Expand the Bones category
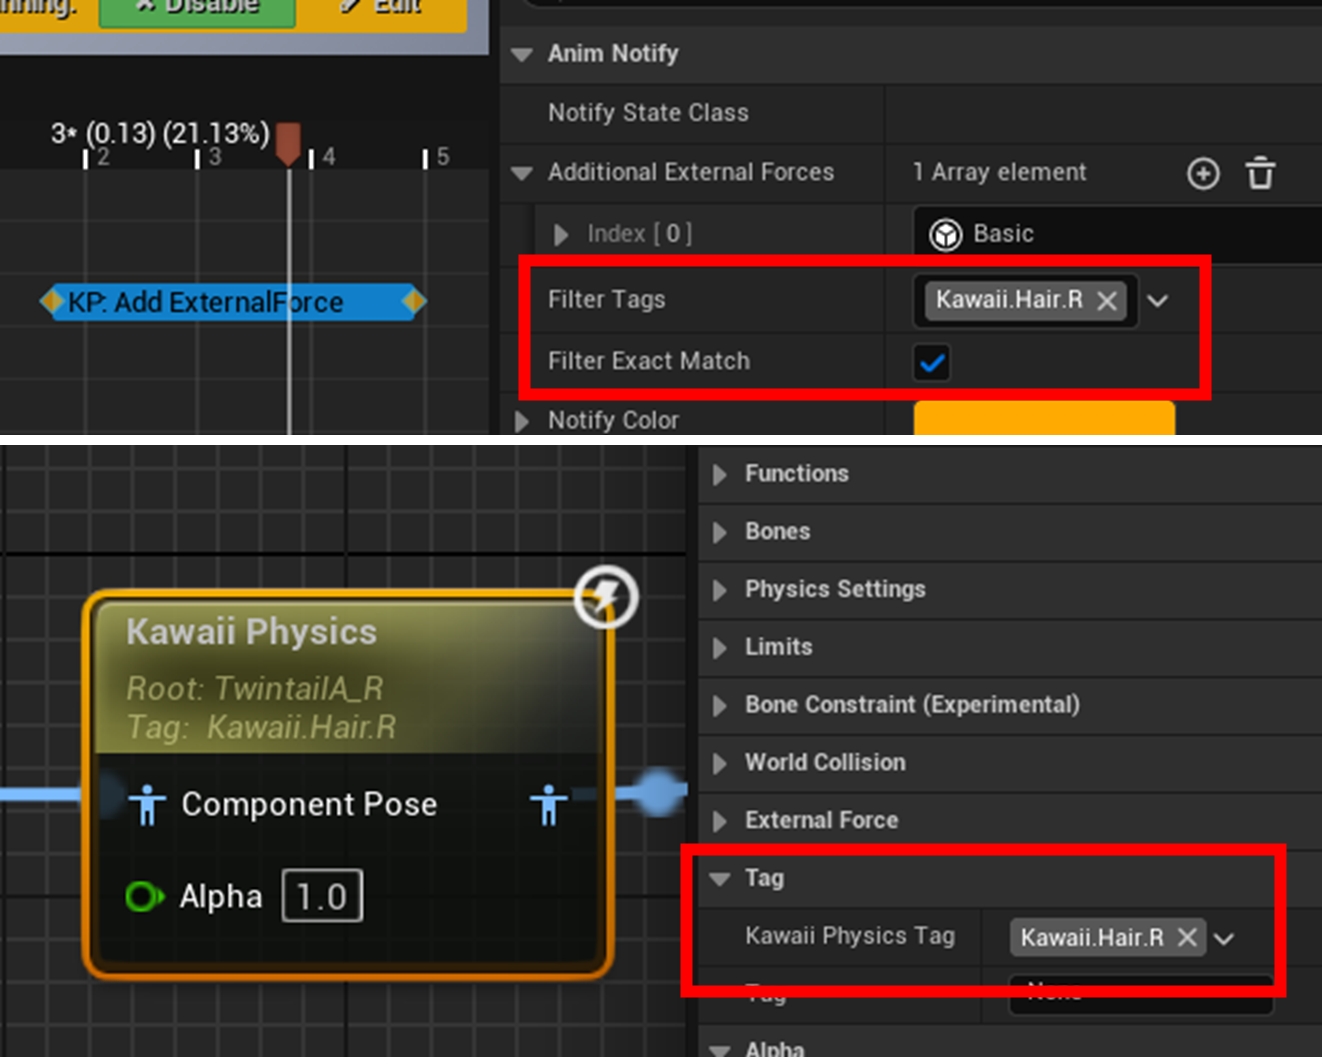 (718, 532)
